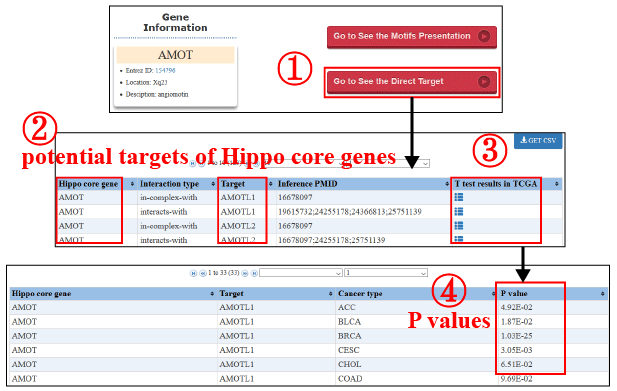Click play icon on Direct Target button

point(484,81)
